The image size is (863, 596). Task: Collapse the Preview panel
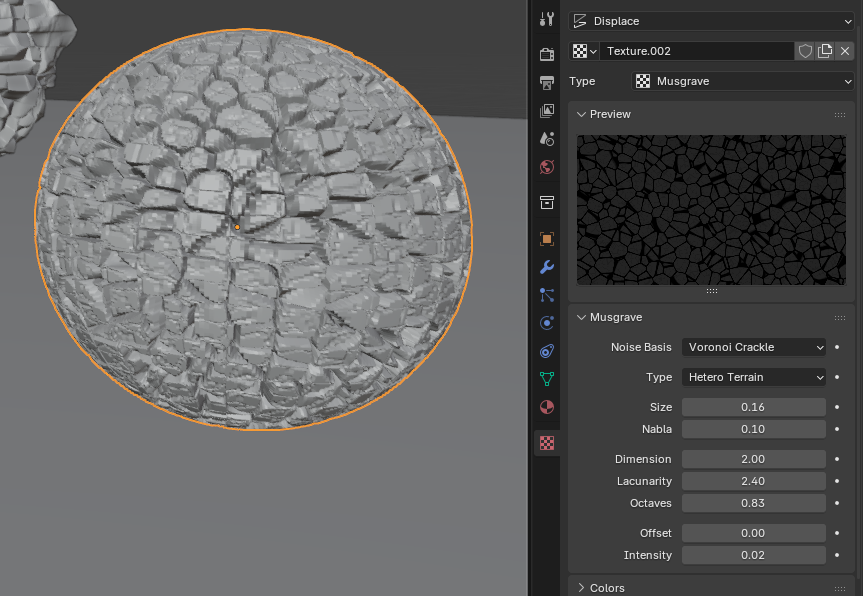coord(609,114)
